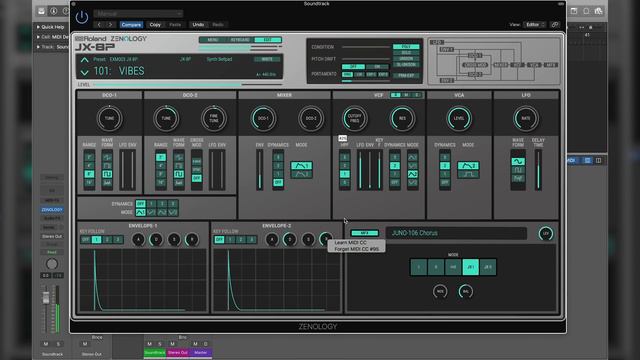Set Envelope-2 Key Follow to OFF
This screenshot has width=640, height=360.
(219, 240)
